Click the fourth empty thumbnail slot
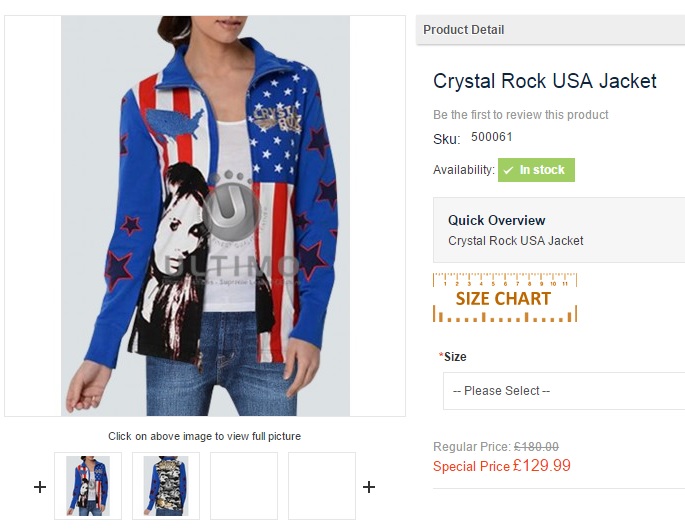This screenshot has width=685, height=530. coord(322,486)
